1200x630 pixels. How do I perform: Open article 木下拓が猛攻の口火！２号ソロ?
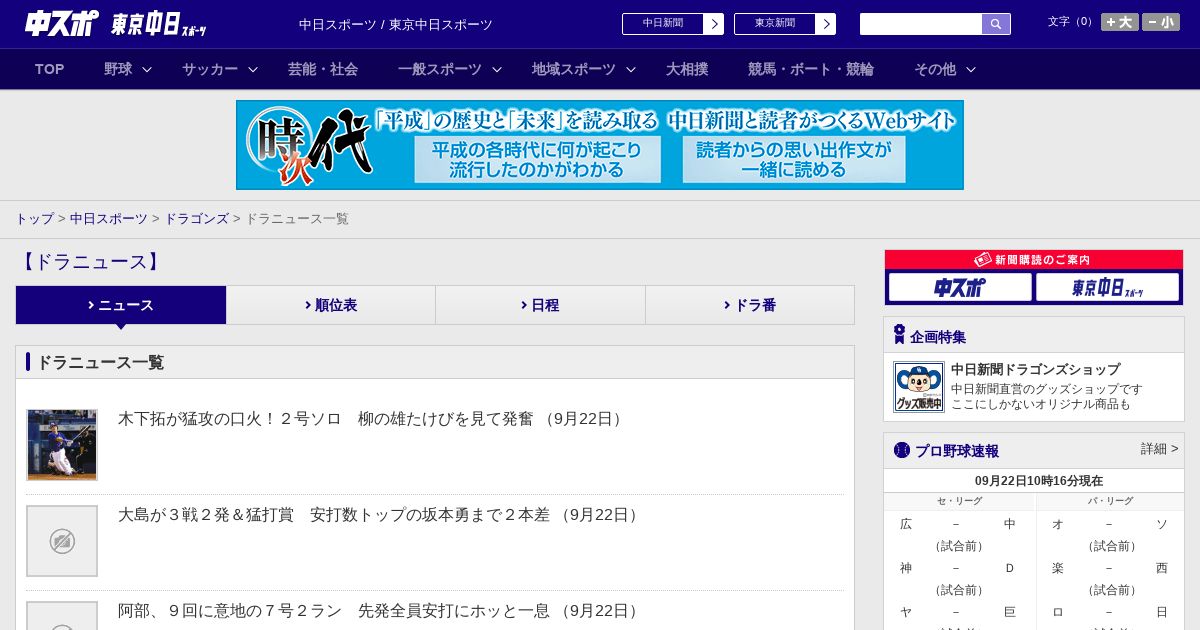(x=371, y=419)
